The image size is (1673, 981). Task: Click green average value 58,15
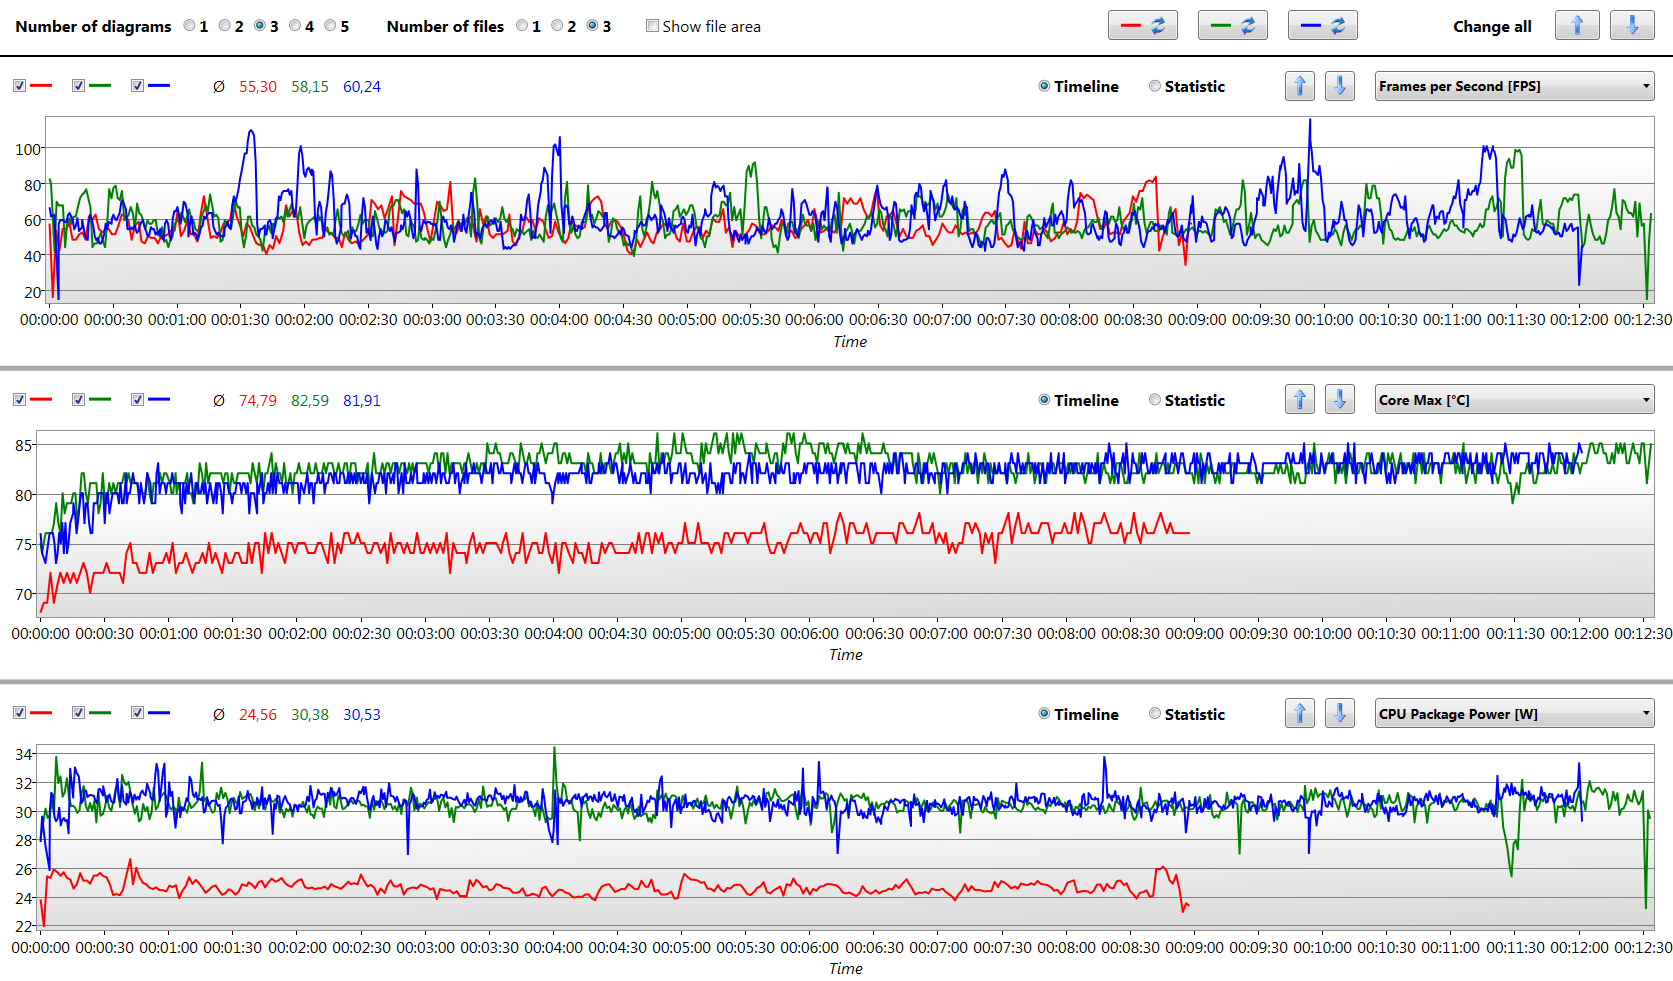(x=310, y=87)
